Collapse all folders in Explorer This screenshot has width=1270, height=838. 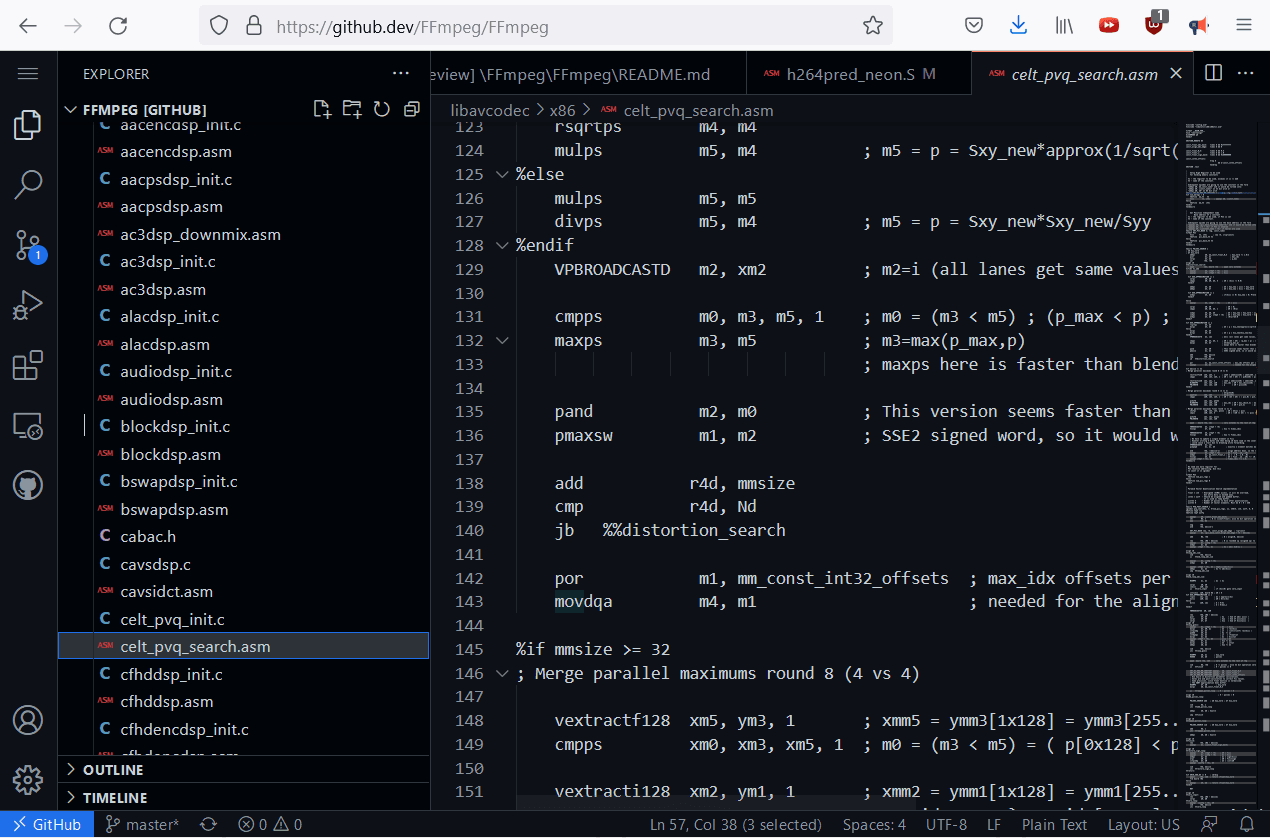point(411,109)
